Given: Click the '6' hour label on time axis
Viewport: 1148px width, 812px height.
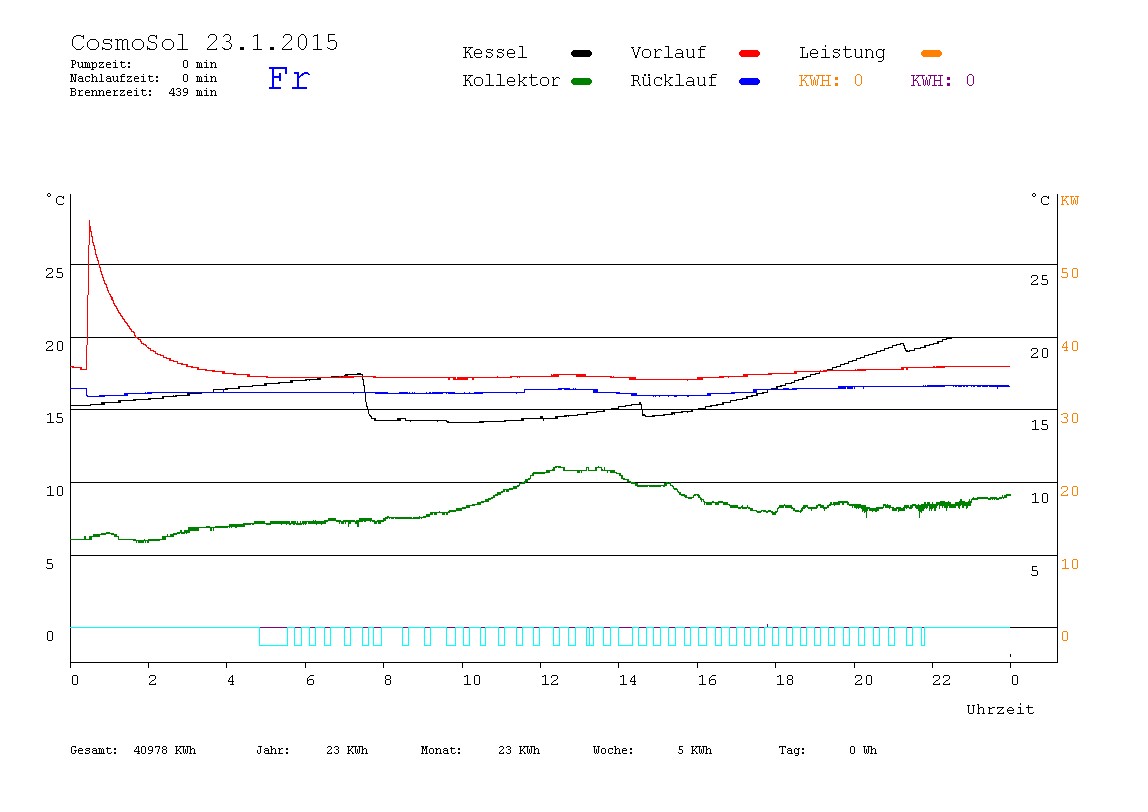Looking at the screenshot, I should (310, 680).
